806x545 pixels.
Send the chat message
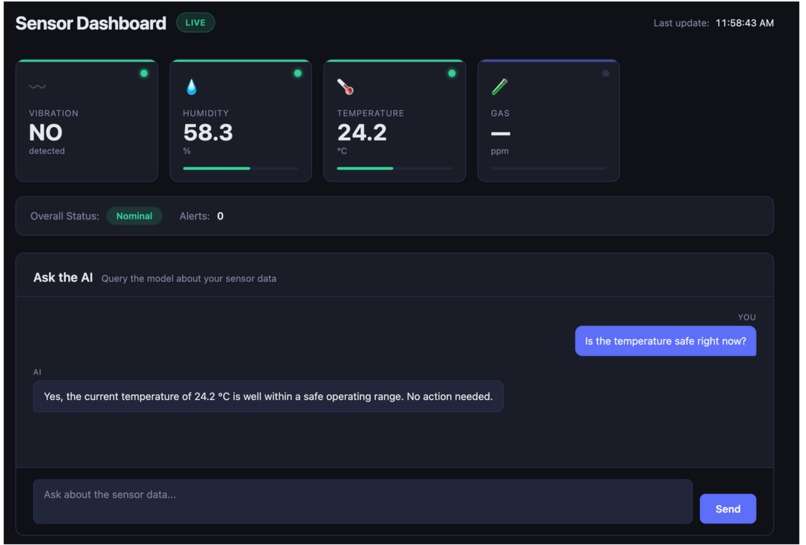pos(727,508)
